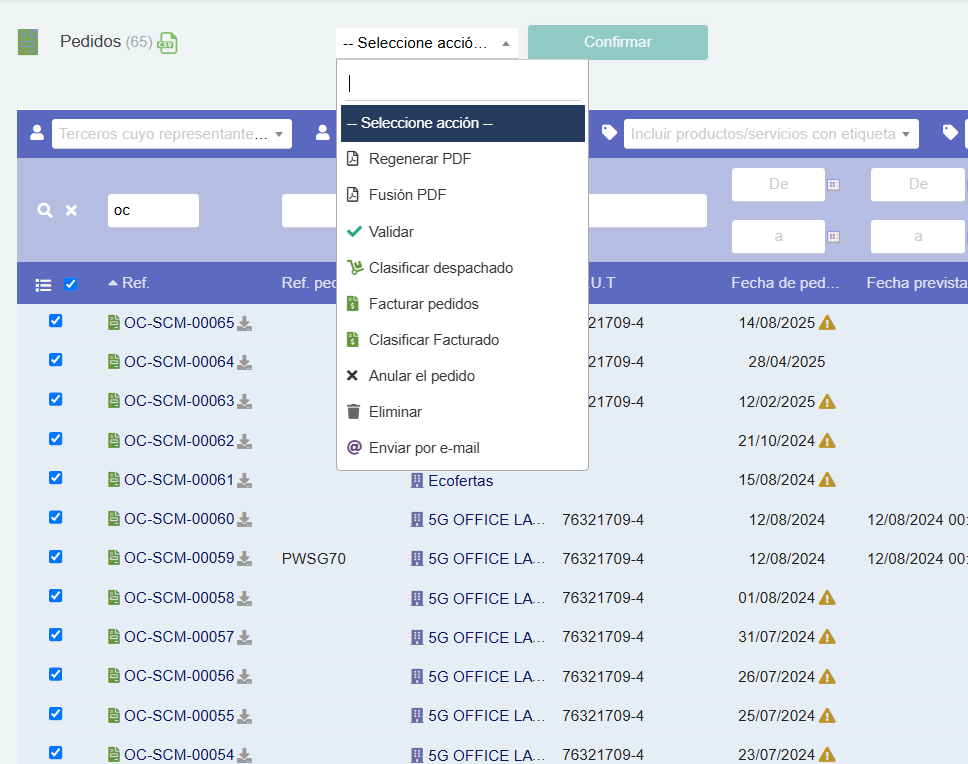The image size is (968, 764).
Task: Uncheck the checkbox for row OC-SCM-00057
Action: (56, 635)
